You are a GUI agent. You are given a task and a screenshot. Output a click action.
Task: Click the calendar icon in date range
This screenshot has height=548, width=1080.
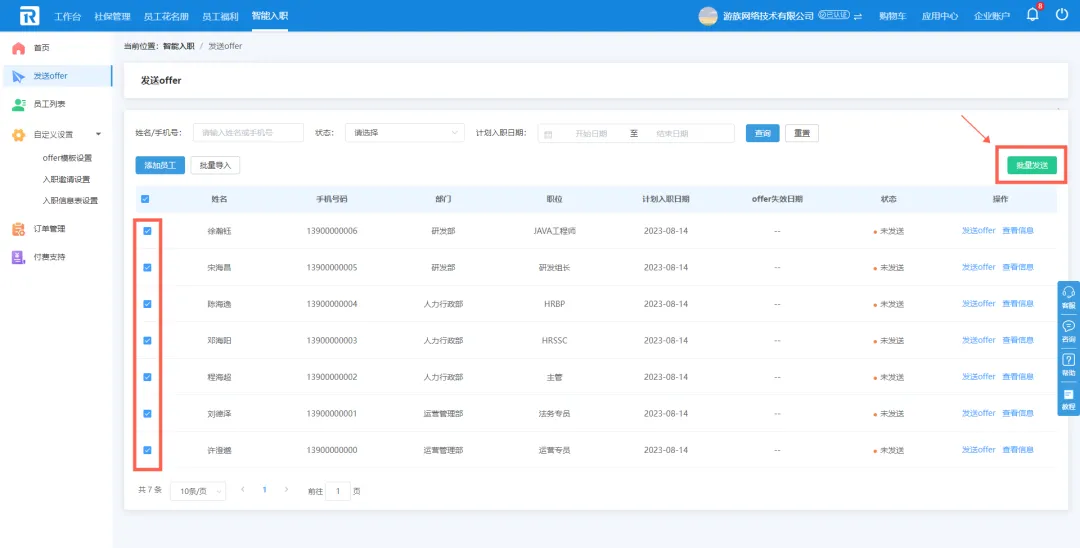tap(548, 134)
